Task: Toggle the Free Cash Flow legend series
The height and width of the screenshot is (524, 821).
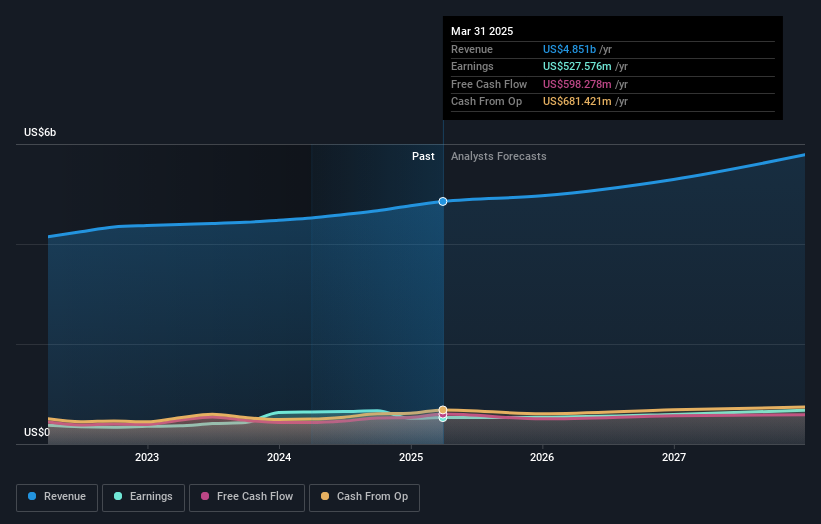Action: (247, 497)
